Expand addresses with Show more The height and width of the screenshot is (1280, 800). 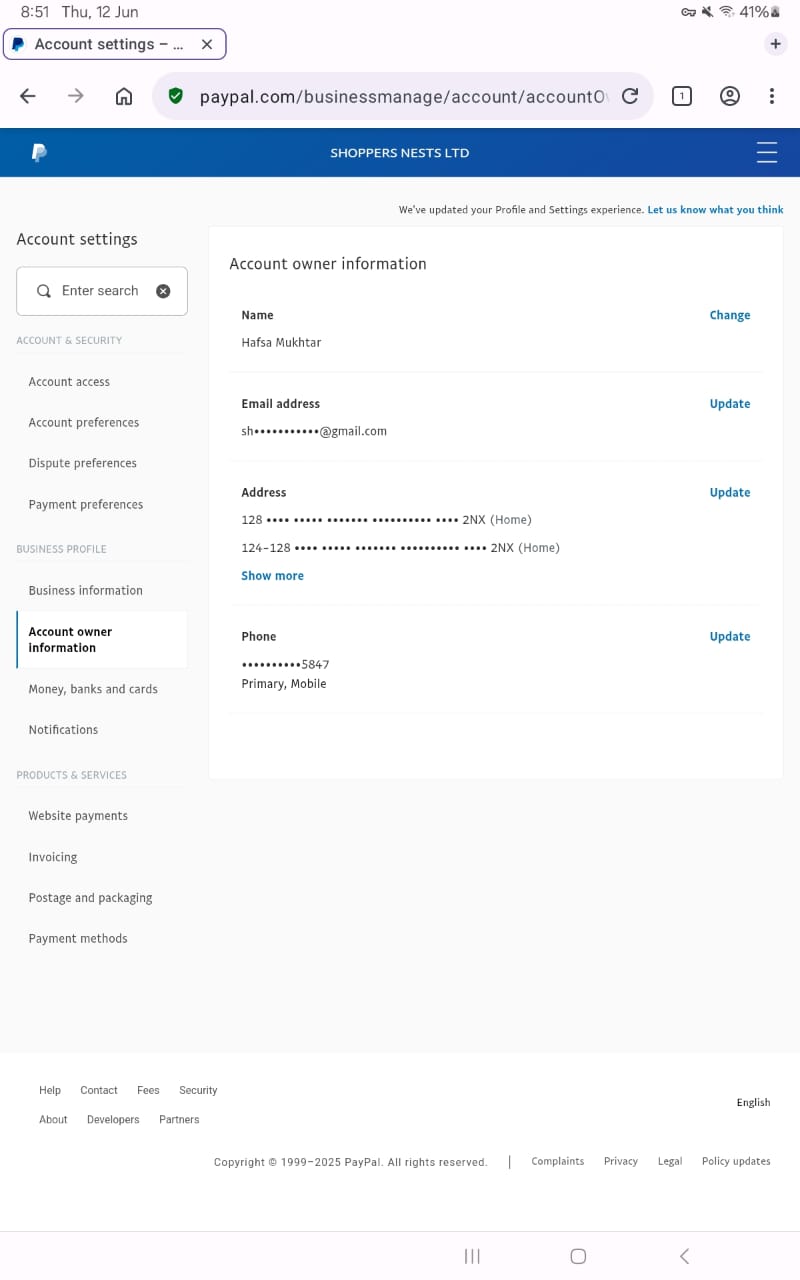(x=272, y=576)
